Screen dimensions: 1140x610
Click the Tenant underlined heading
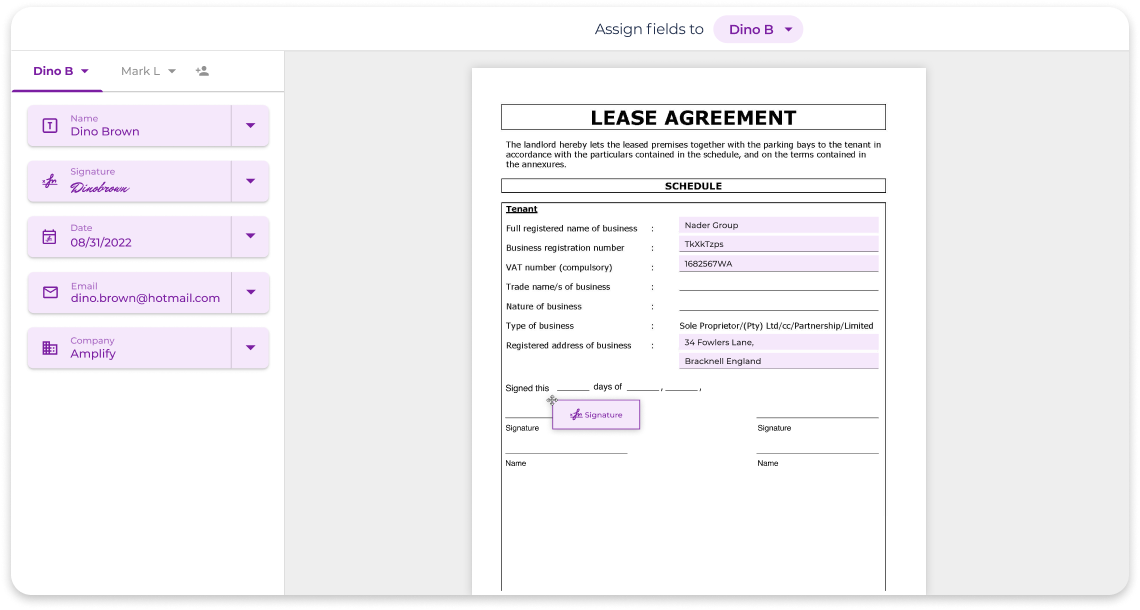[x=521, y=209]
